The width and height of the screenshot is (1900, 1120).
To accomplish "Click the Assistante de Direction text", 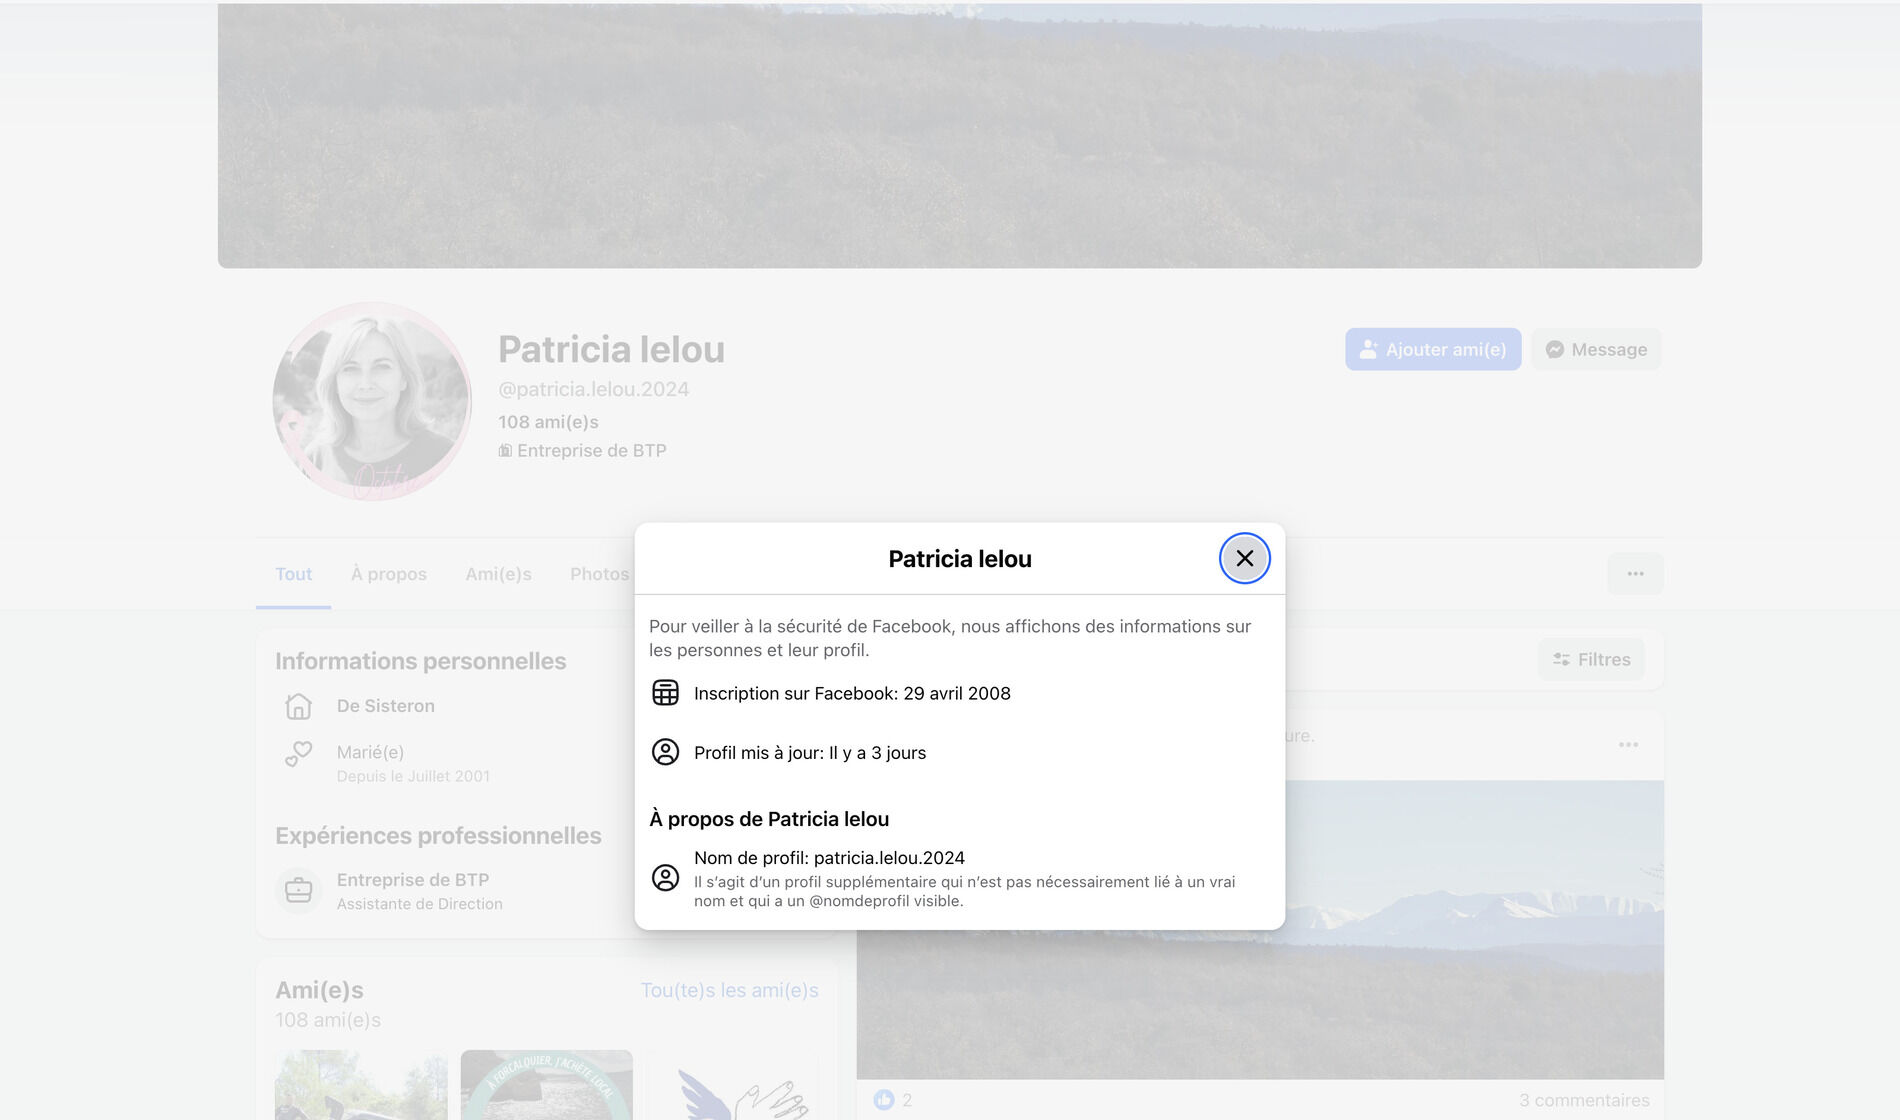I will [419, 904].
